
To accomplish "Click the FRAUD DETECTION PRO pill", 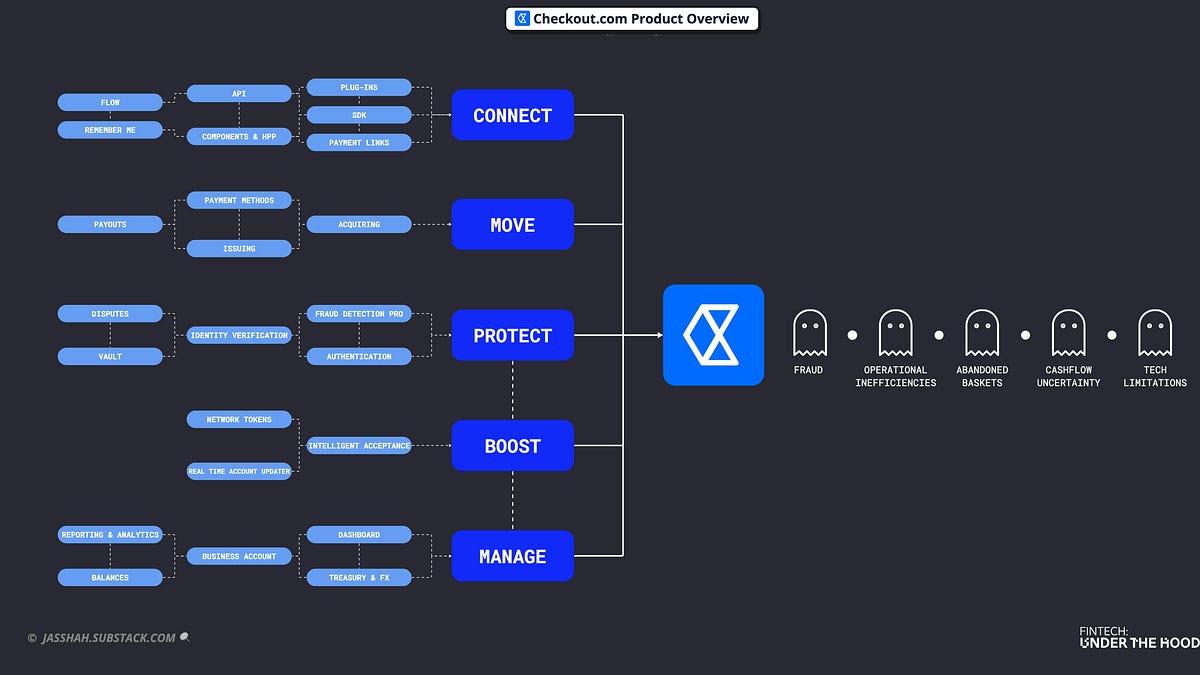I will point(359,314).
